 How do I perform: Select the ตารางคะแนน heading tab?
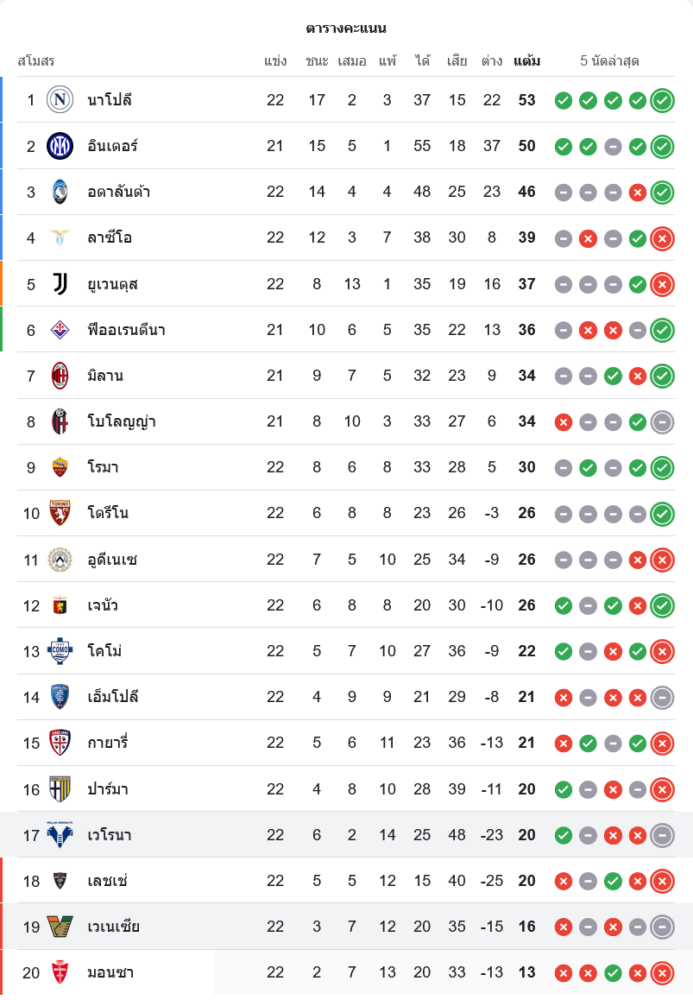346,28
